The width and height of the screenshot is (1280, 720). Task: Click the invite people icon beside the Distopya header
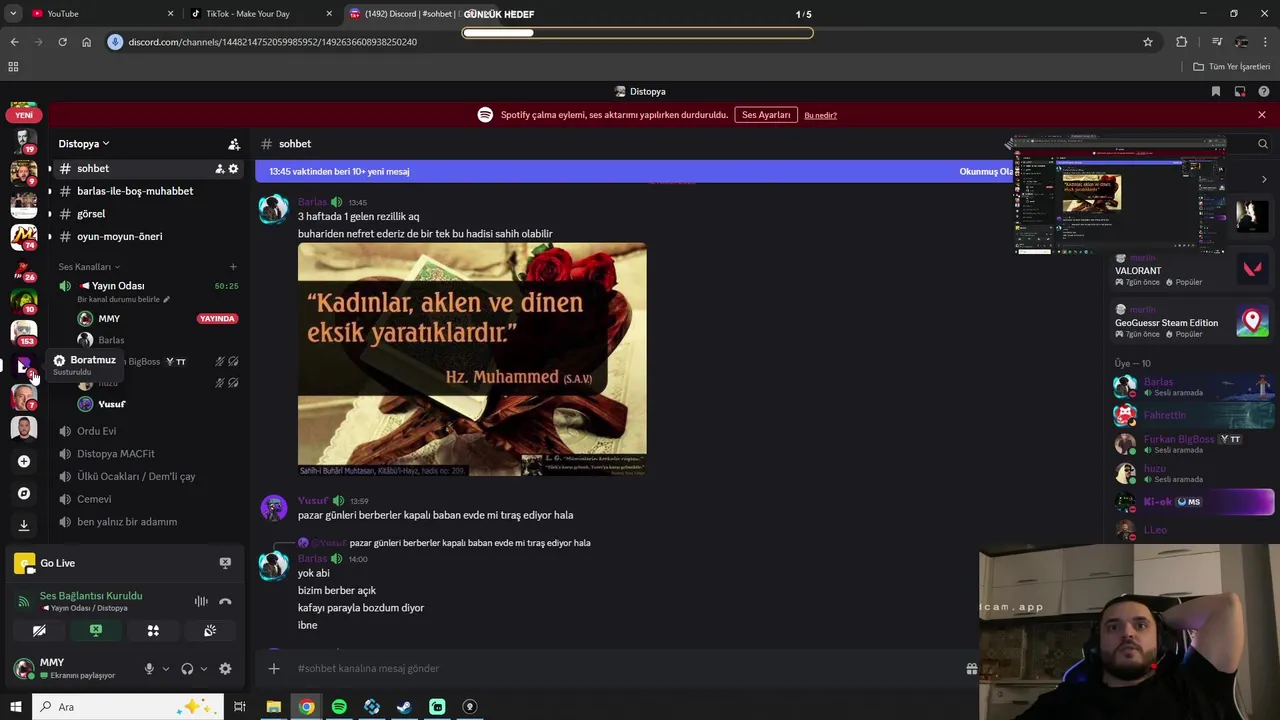click(234, 144)
